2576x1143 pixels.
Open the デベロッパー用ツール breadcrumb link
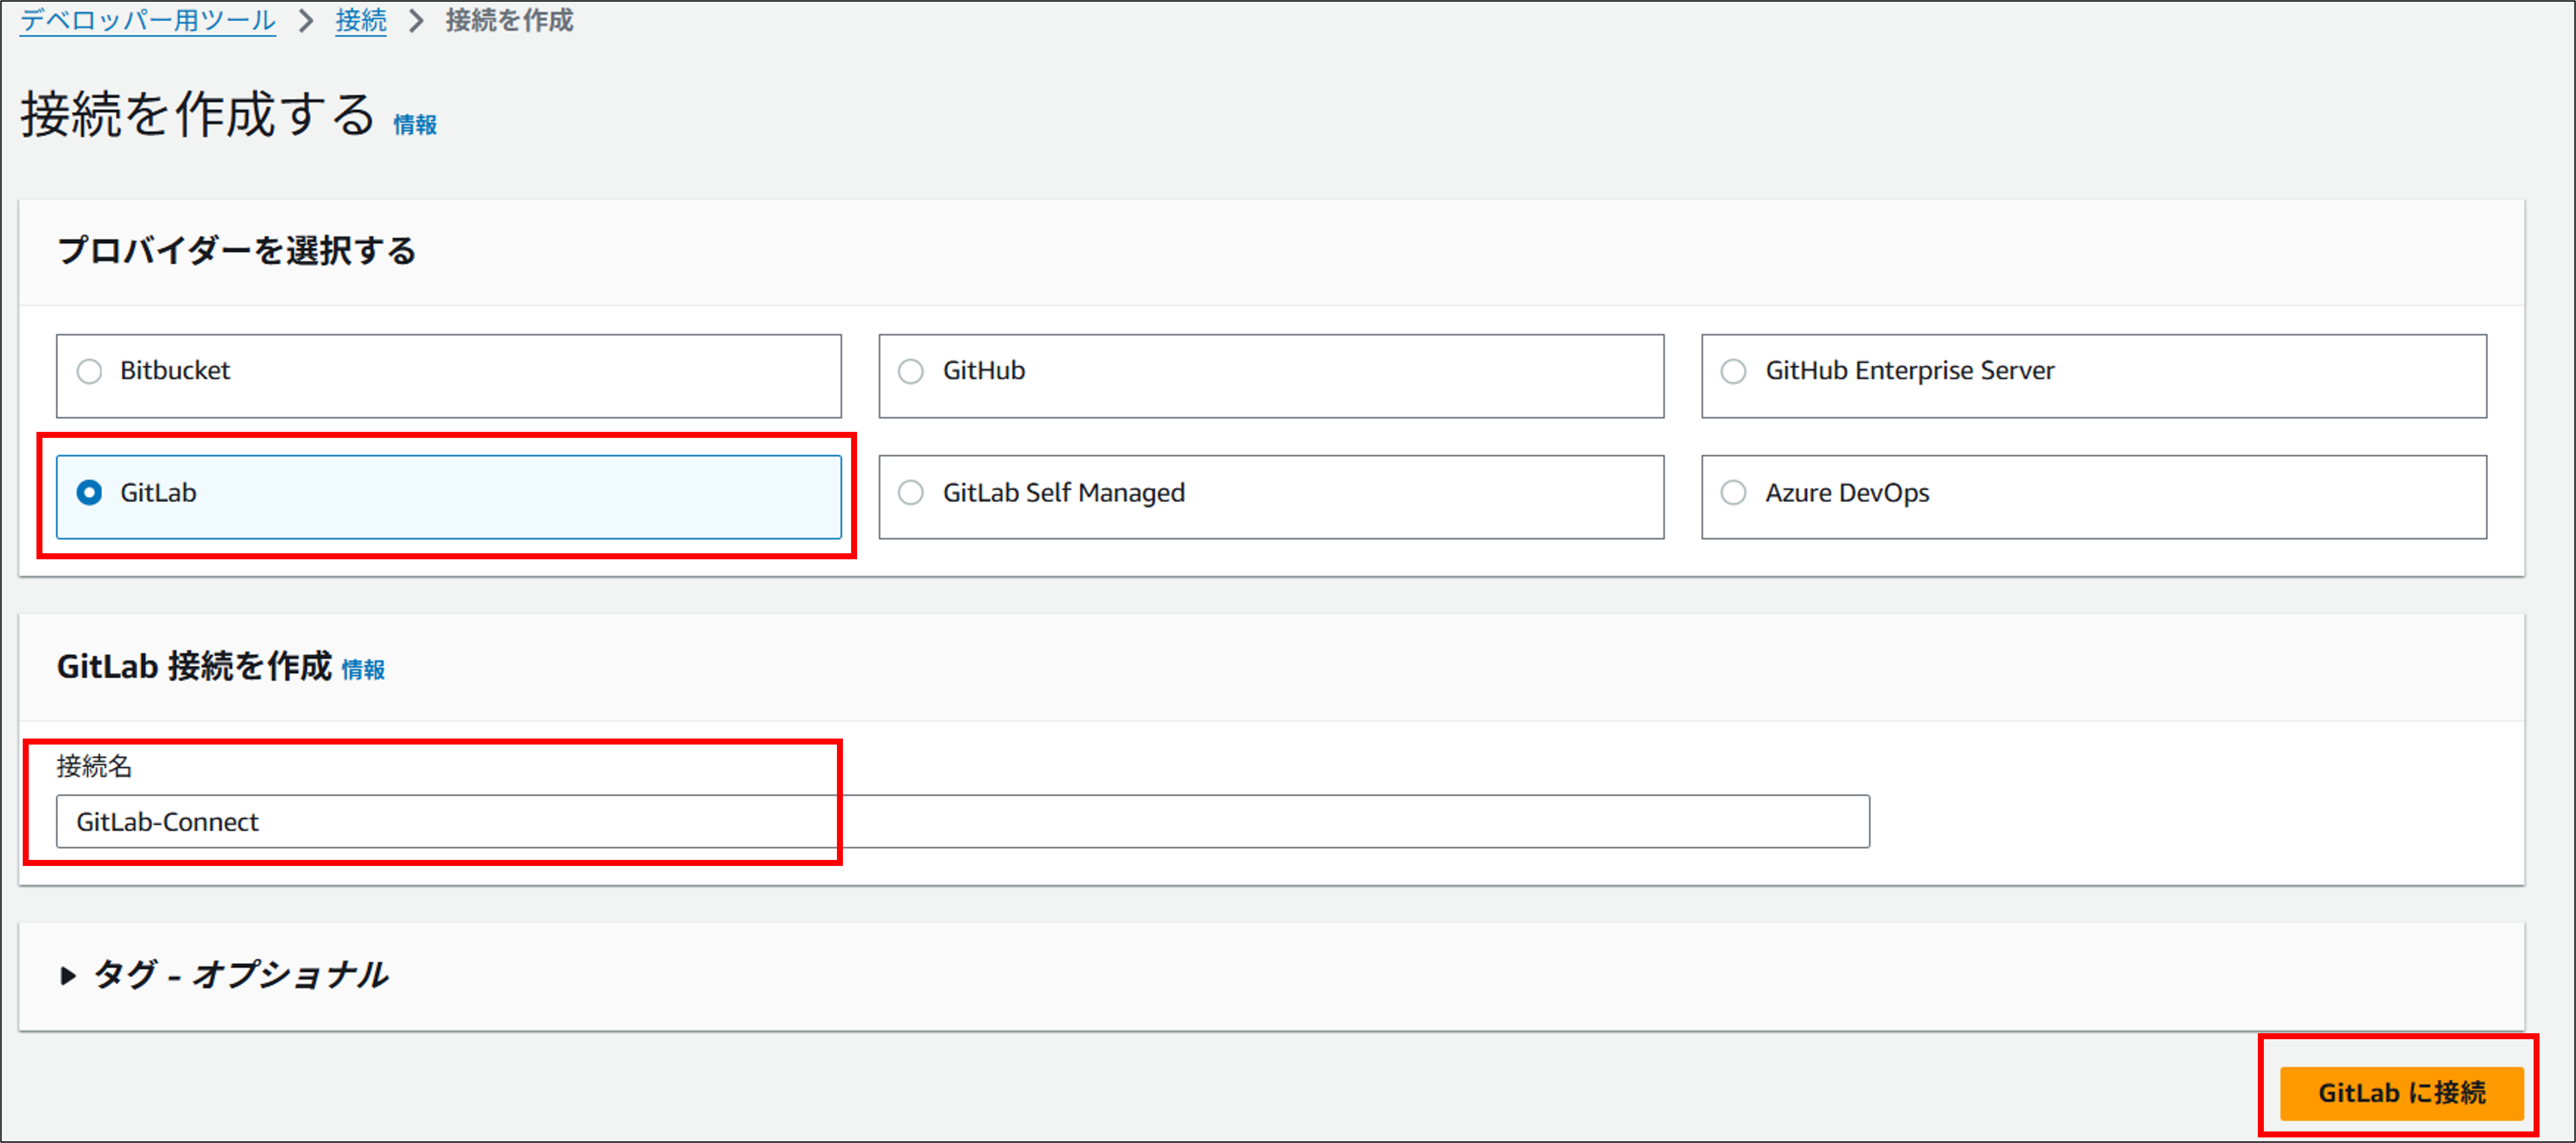point(148,20)
